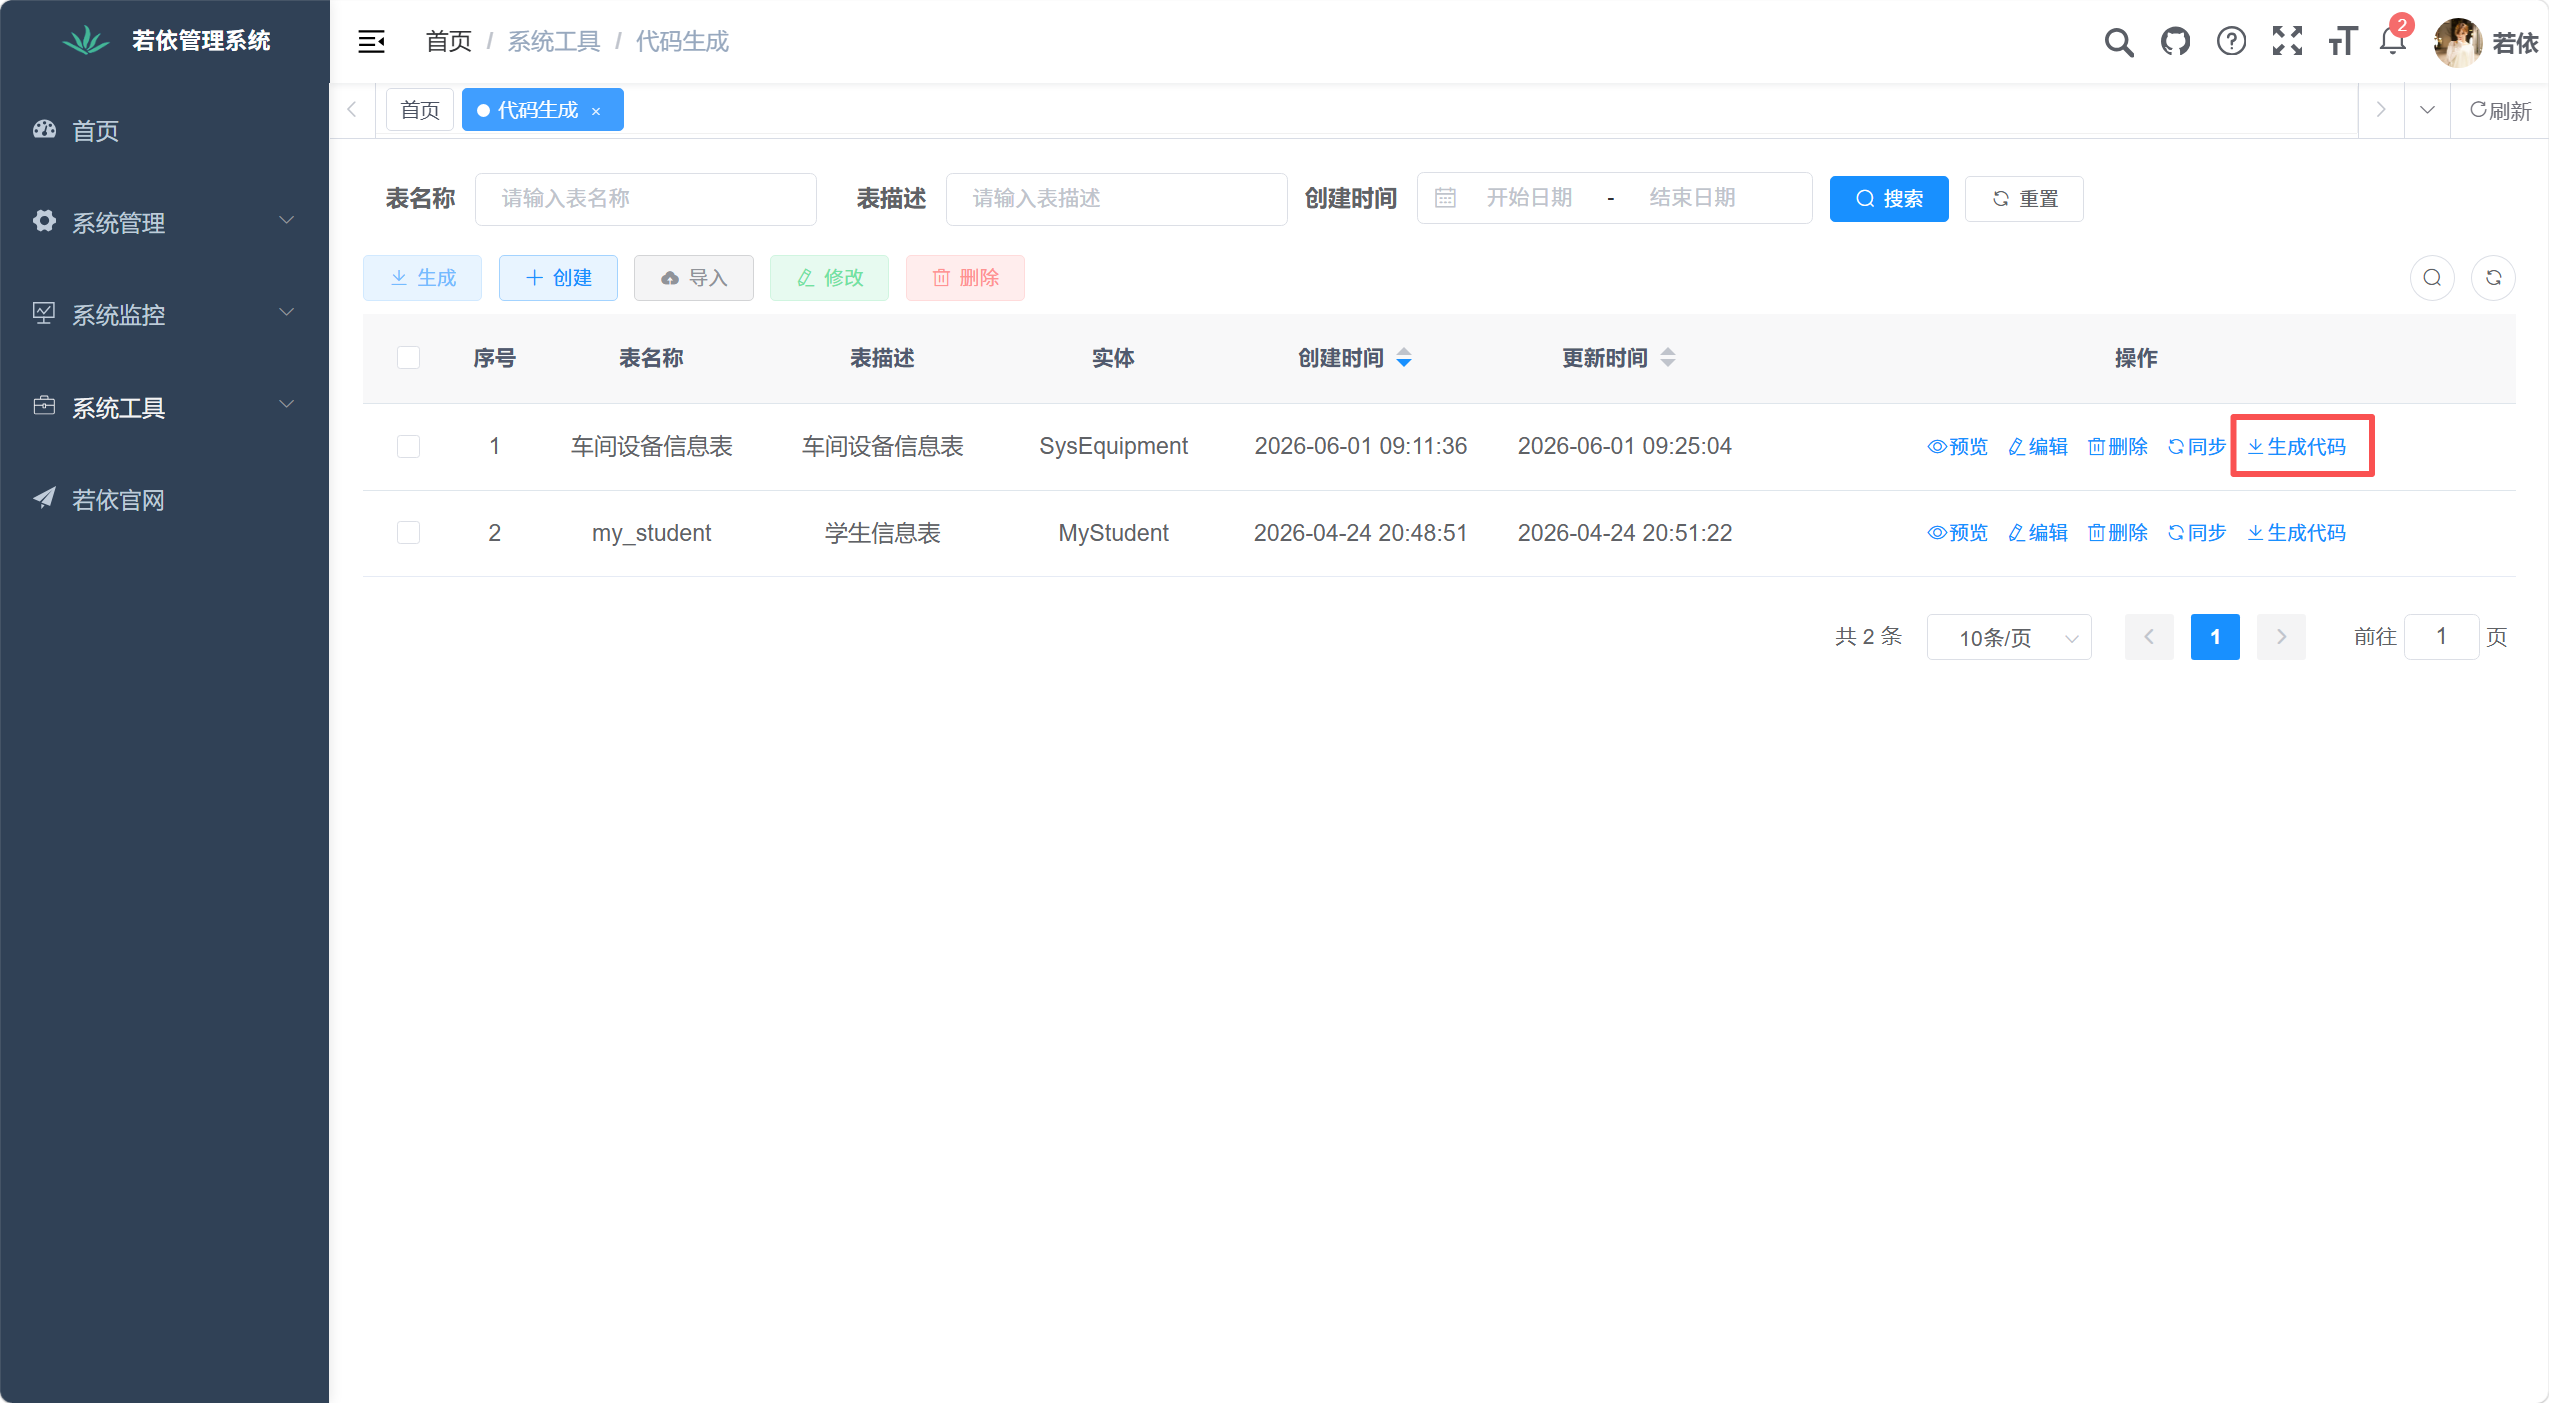Screen dimensions: 2549x1403
Task: Click the 生成 toolbar button
Action: [x=422, y=278]
